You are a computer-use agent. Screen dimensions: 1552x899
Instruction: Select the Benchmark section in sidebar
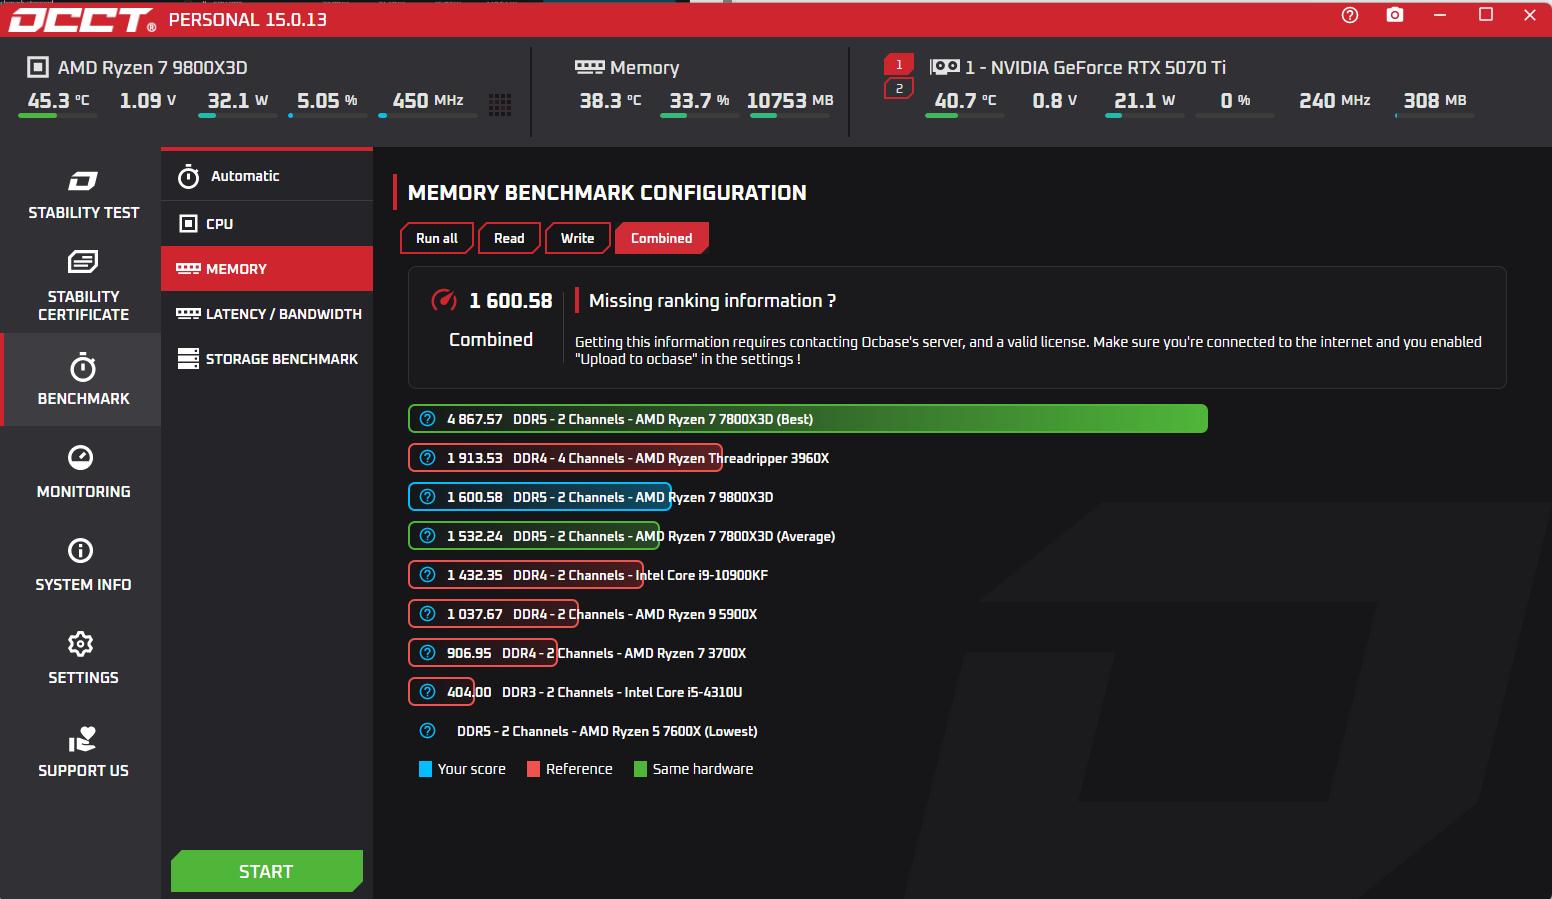click(83, 380)
